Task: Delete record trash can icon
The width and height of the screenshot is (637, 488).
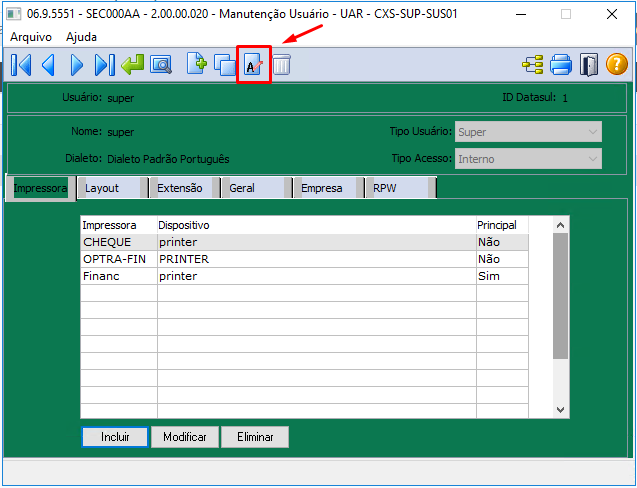Action: point(282,65)
